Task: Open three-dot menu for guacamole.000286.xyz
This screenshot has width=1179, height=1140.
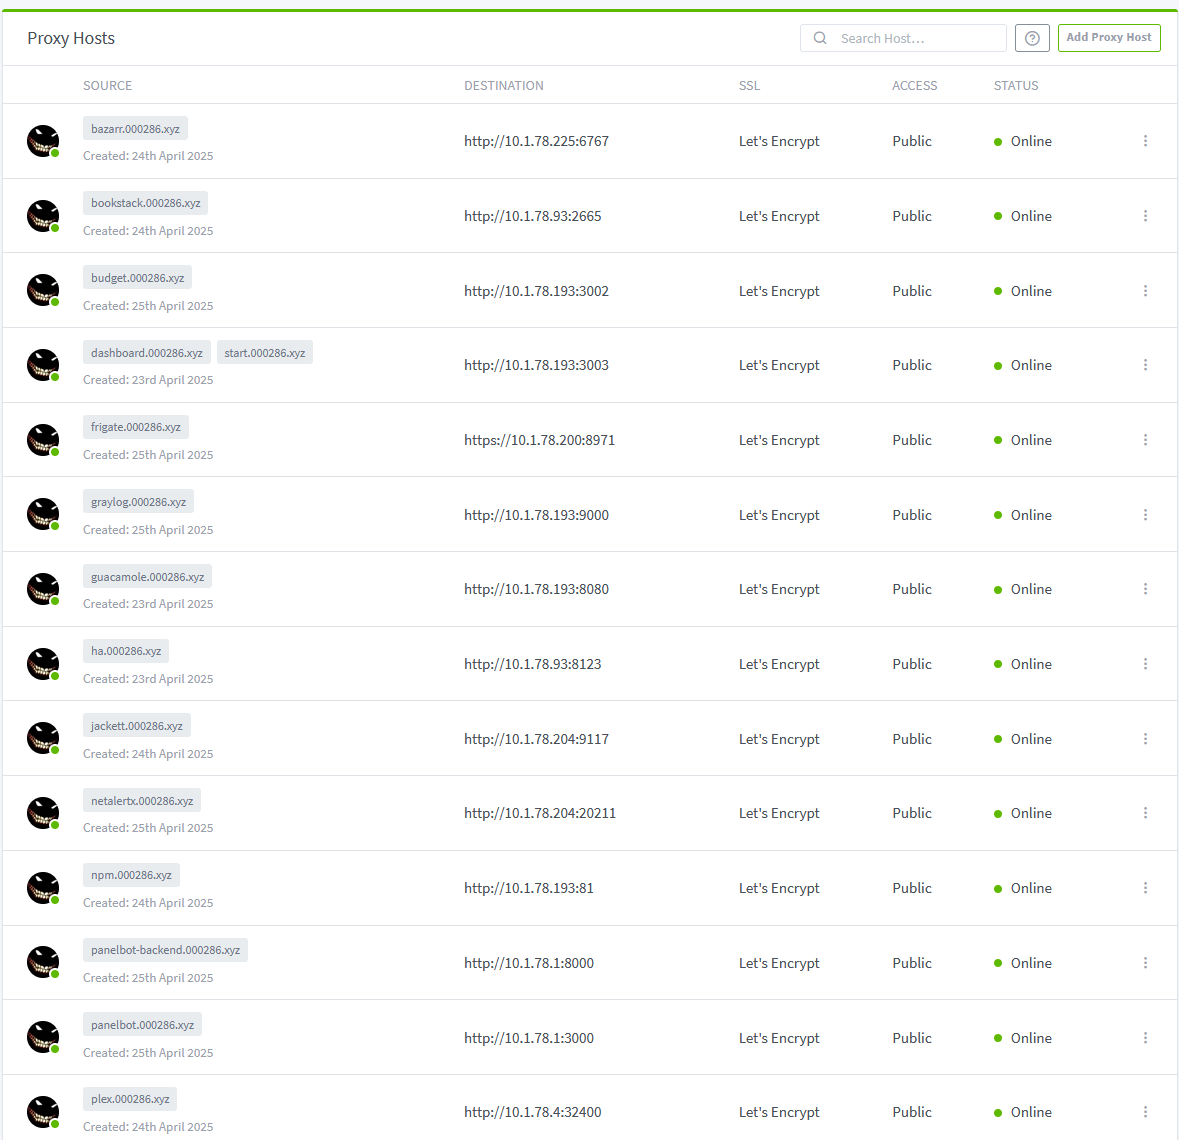Action: 1145,590
